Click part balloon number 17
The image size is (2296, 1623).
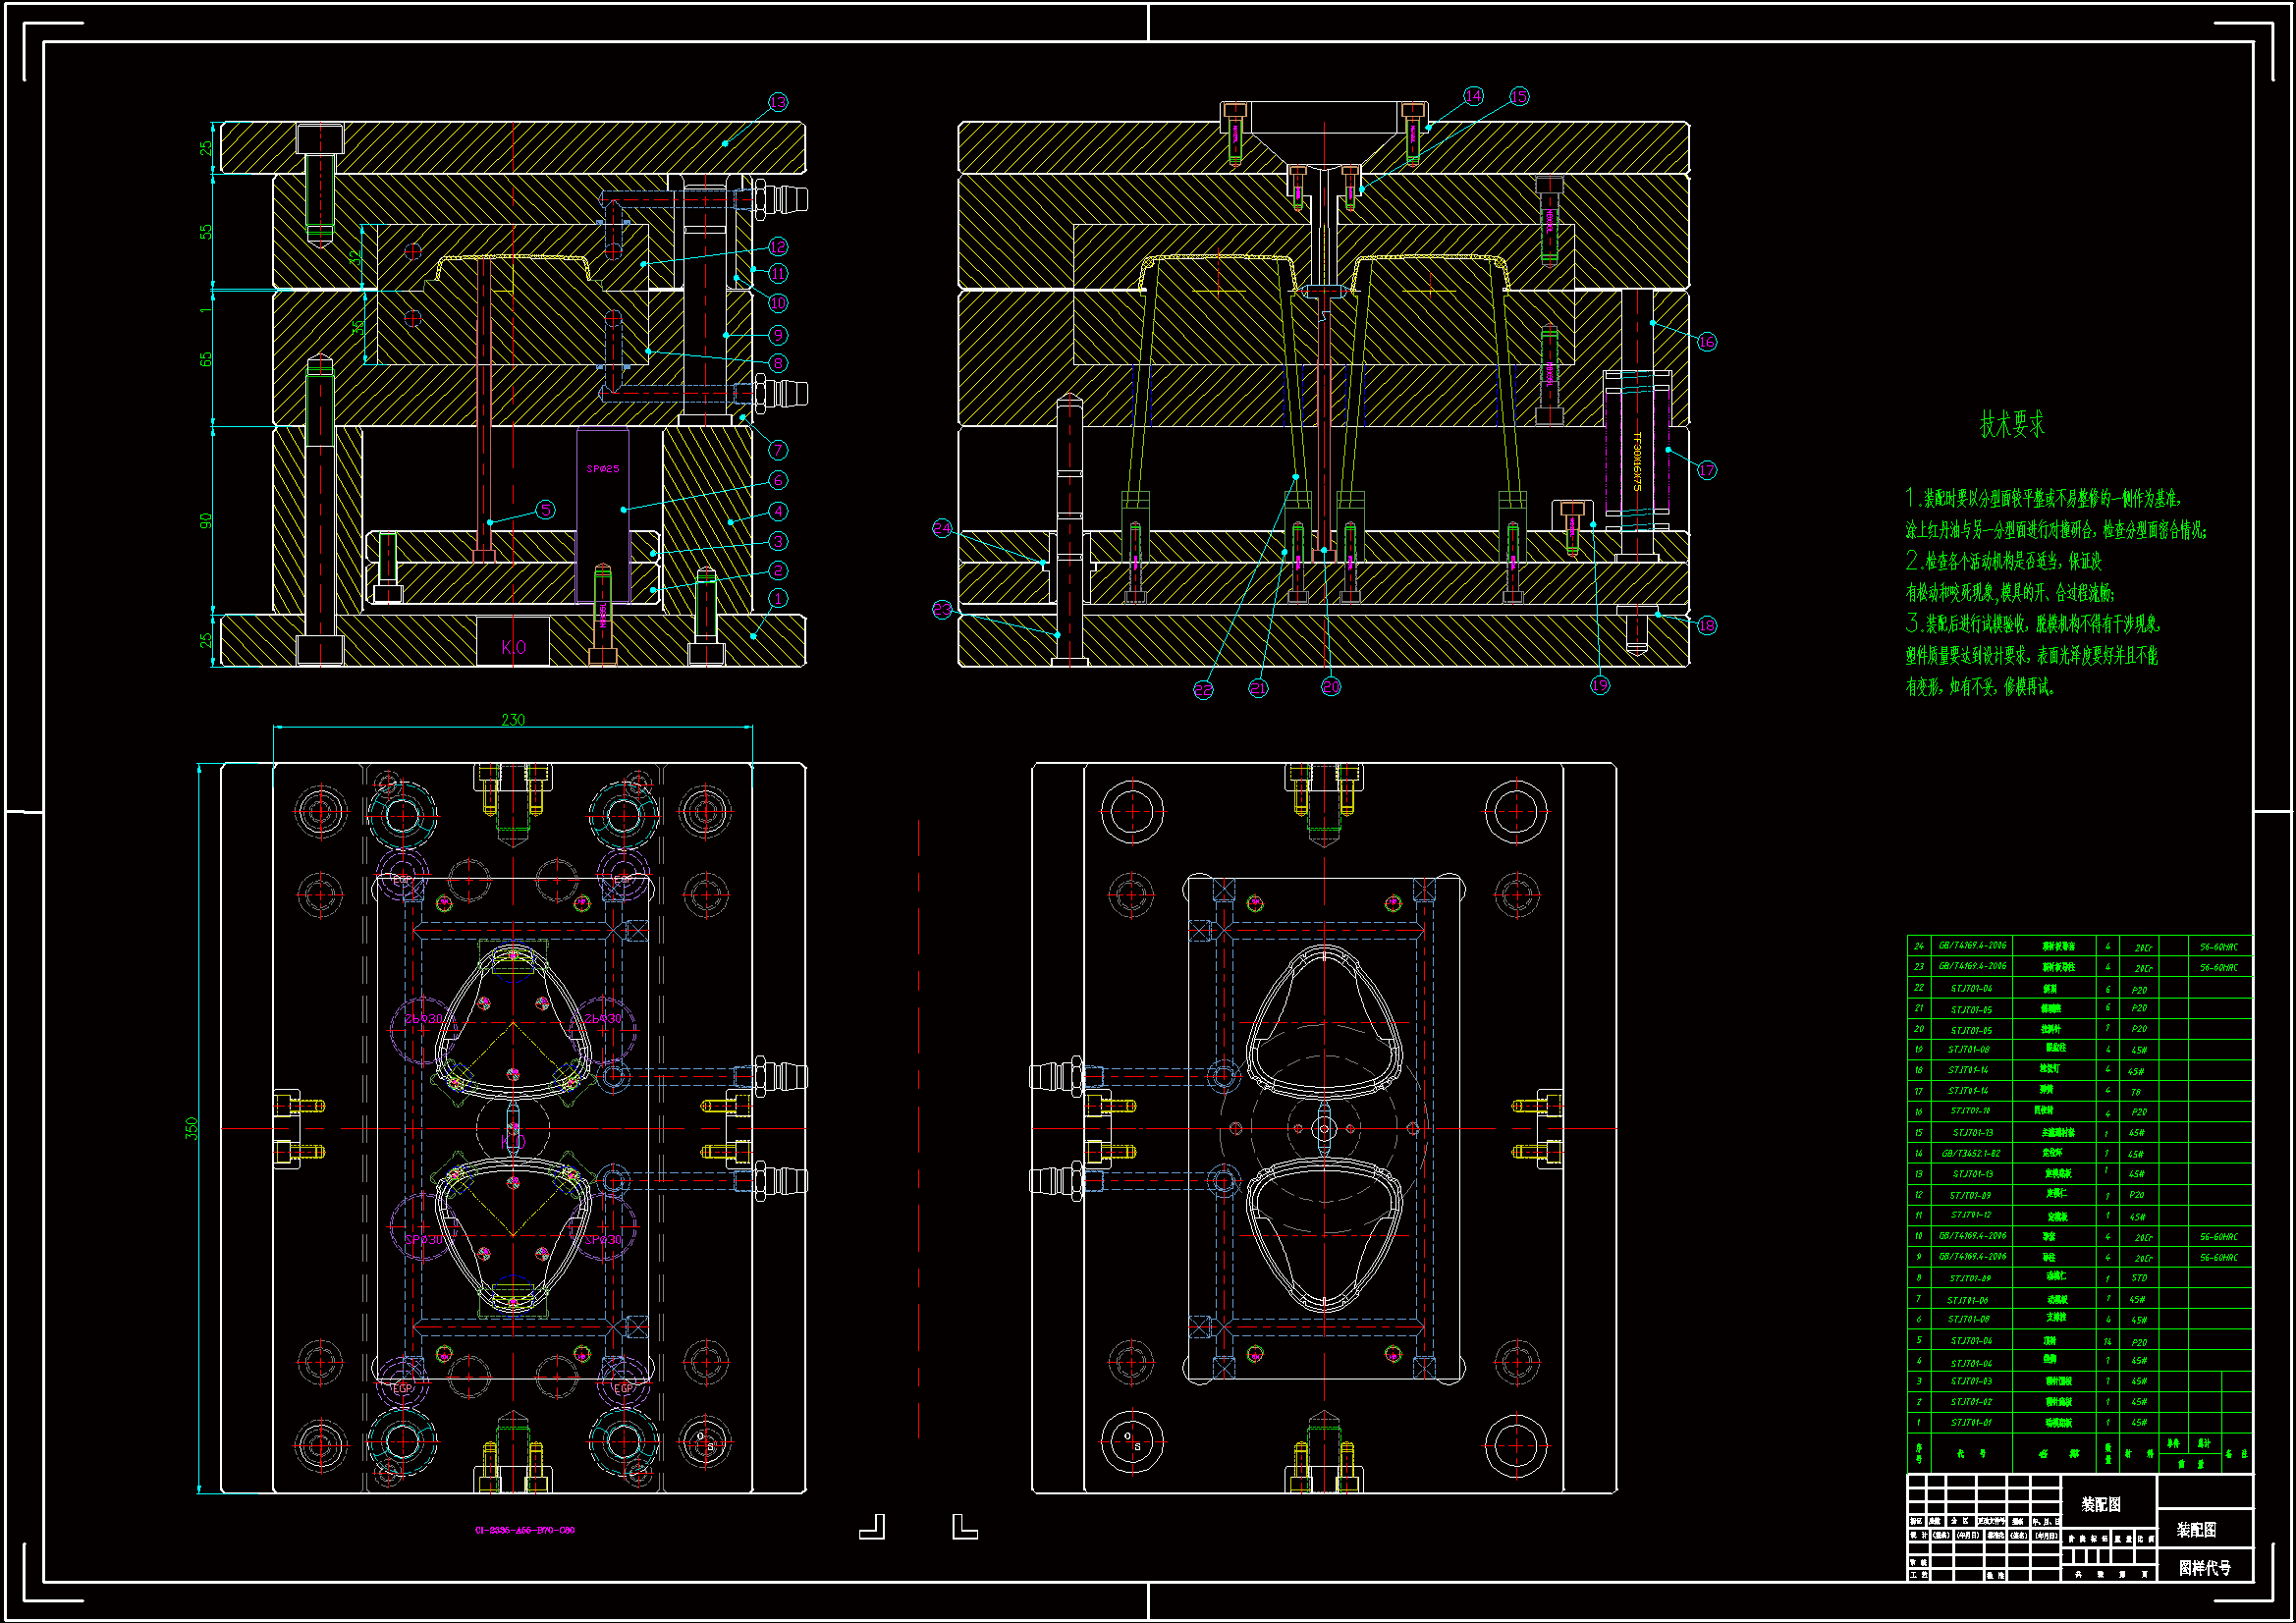coord(1706,470)
